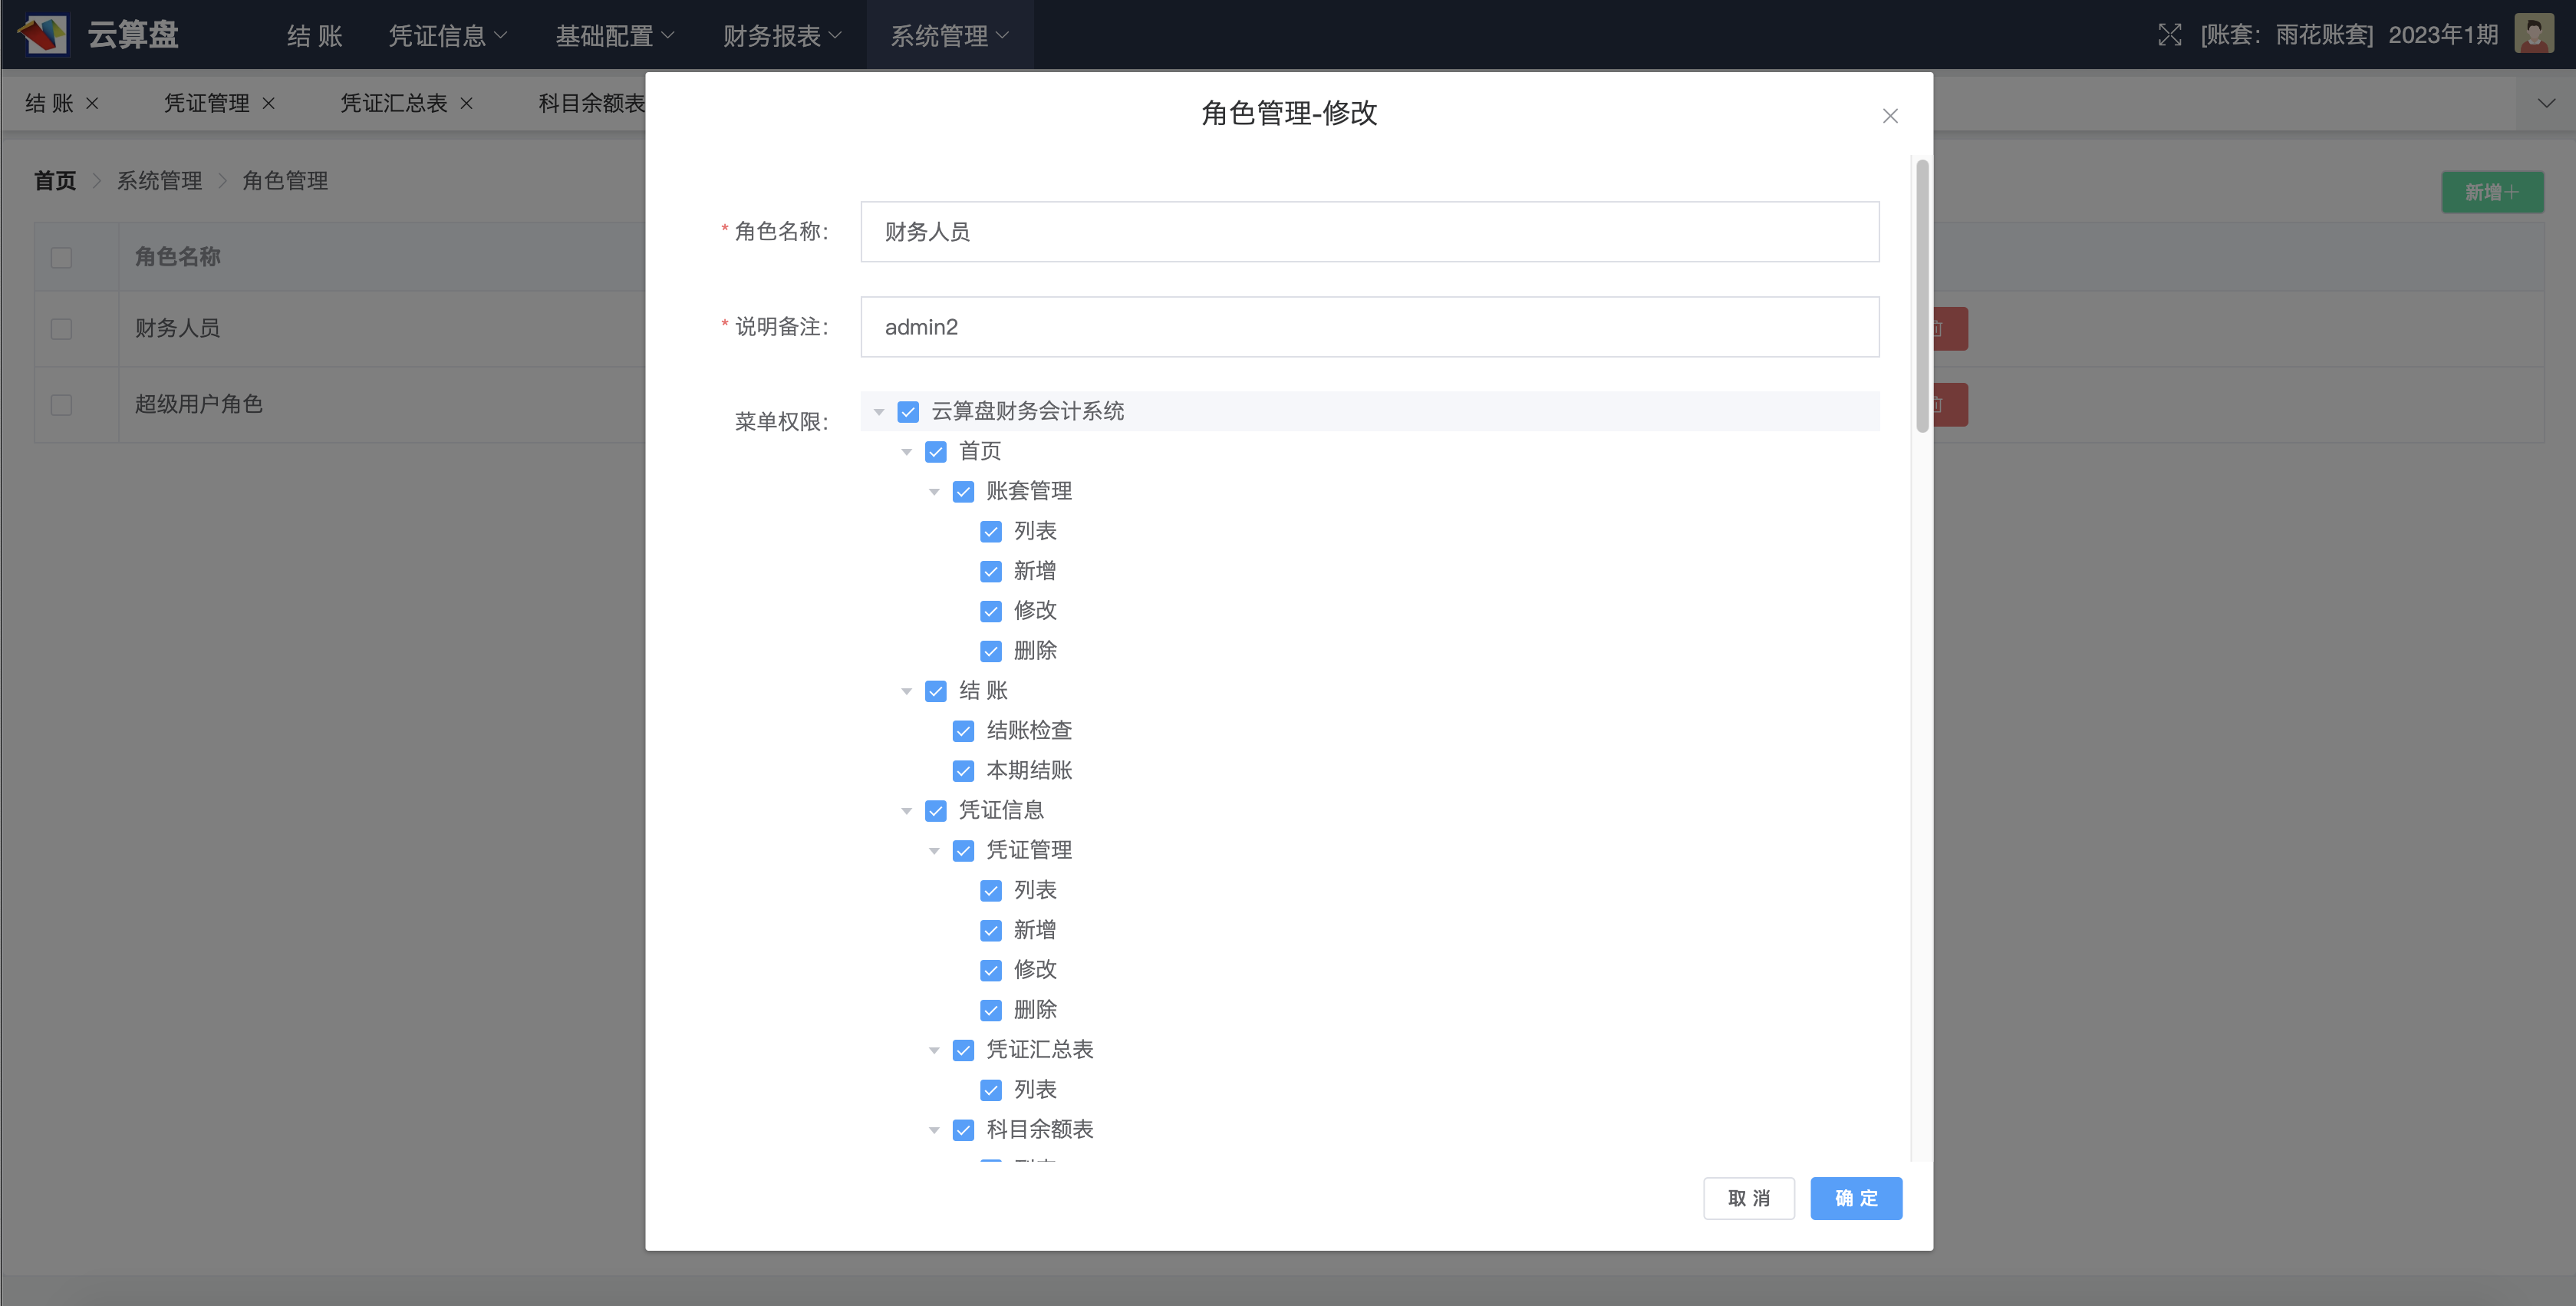This screenshot has width=2576, height=1306.
Task: Go to 首页 breadcrumb link
Action: [55, 181]
